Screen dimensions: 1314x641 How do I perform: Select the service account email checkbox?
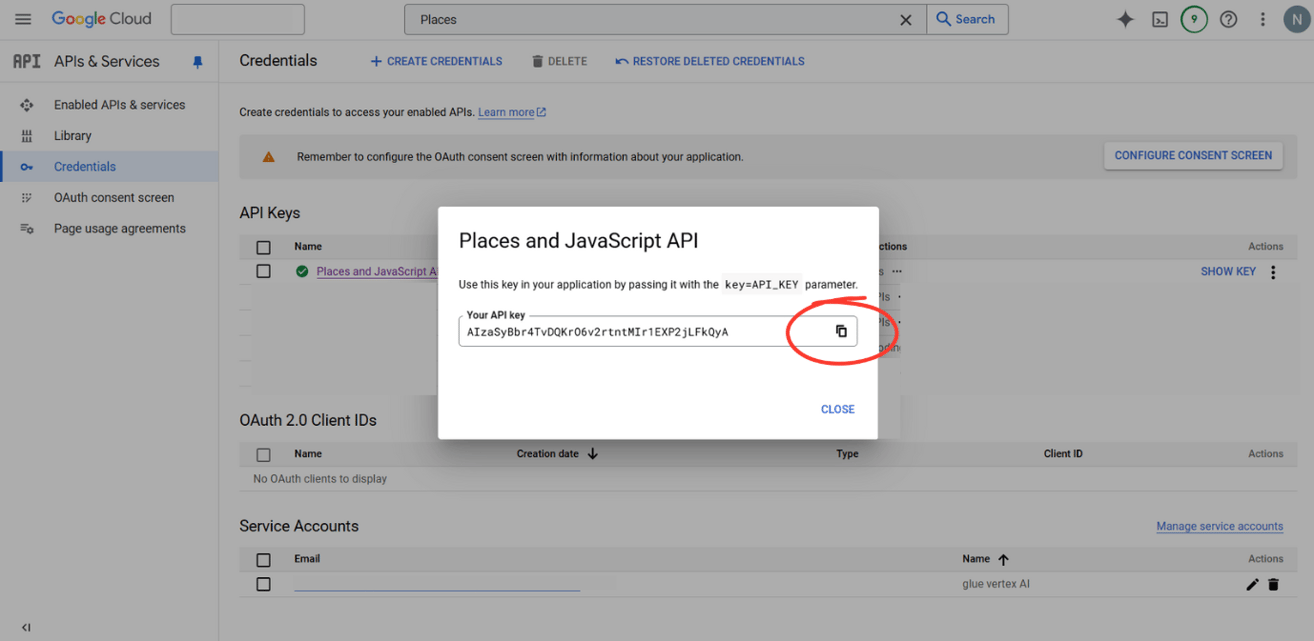click(263, 584)
